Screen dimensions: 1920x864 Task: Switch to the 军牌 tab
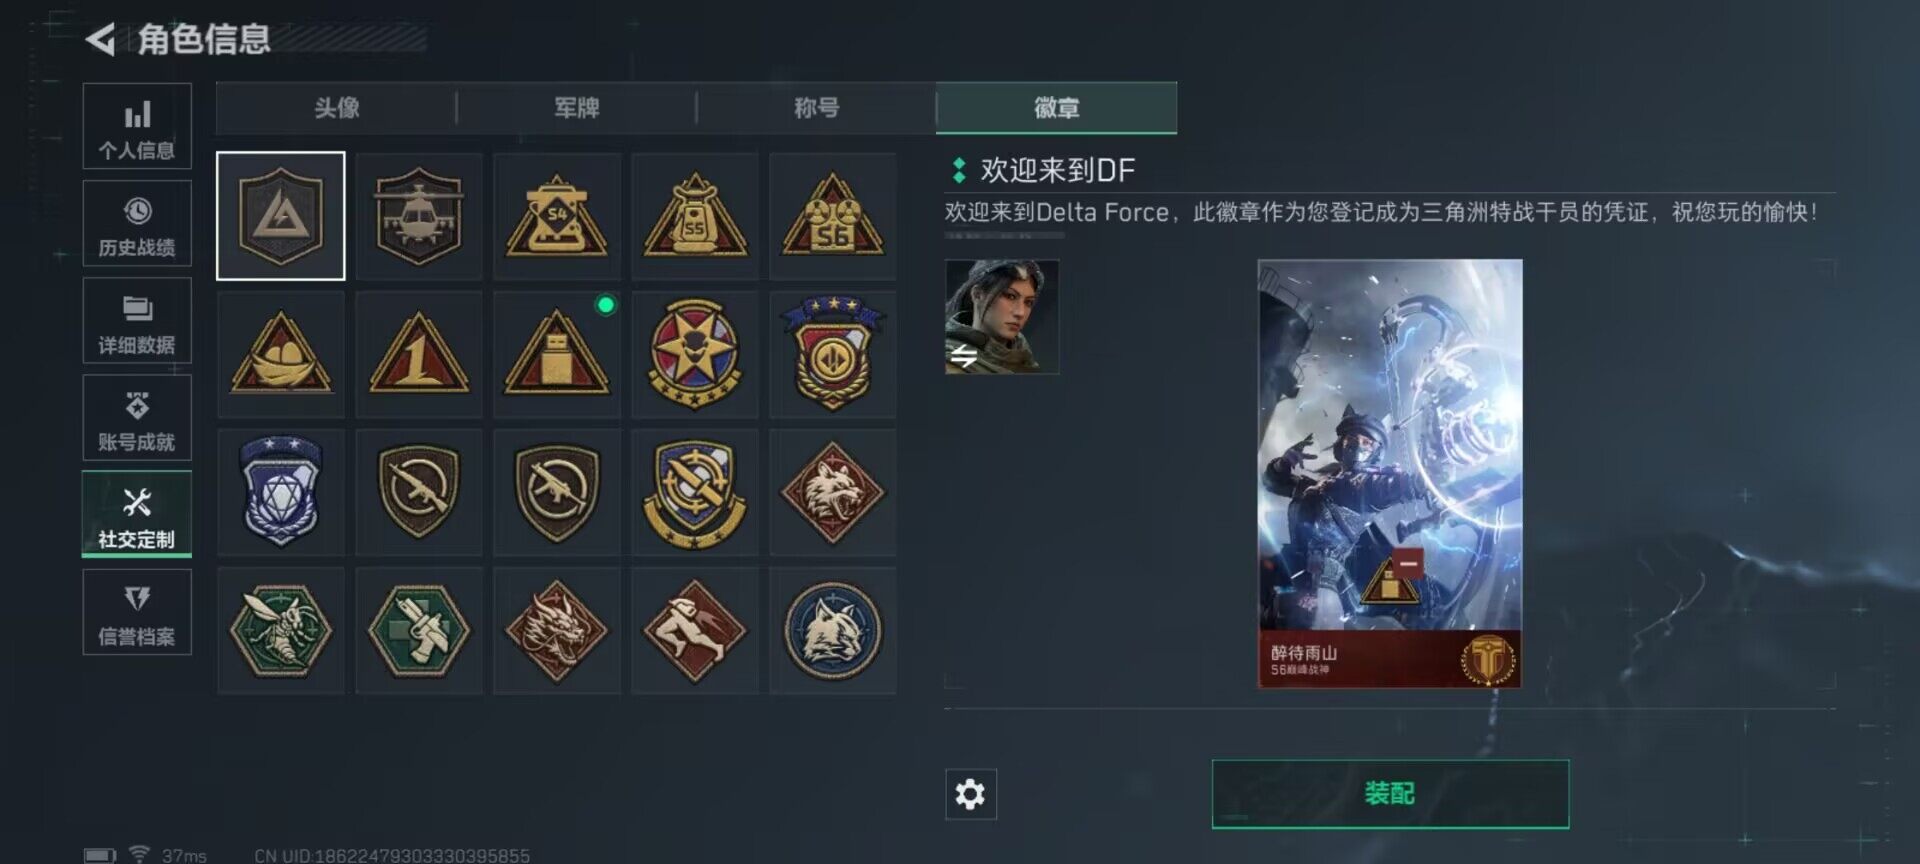[x=576, y=108]
